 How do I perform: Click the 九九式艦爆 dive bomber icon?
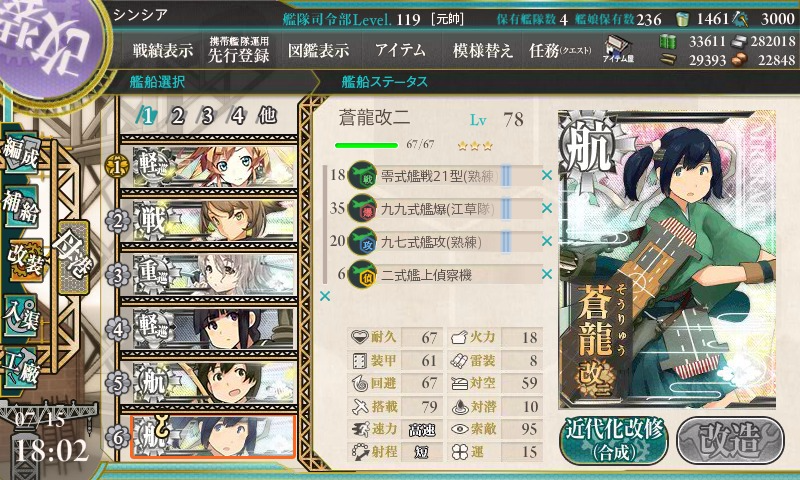tap(362, 208)
